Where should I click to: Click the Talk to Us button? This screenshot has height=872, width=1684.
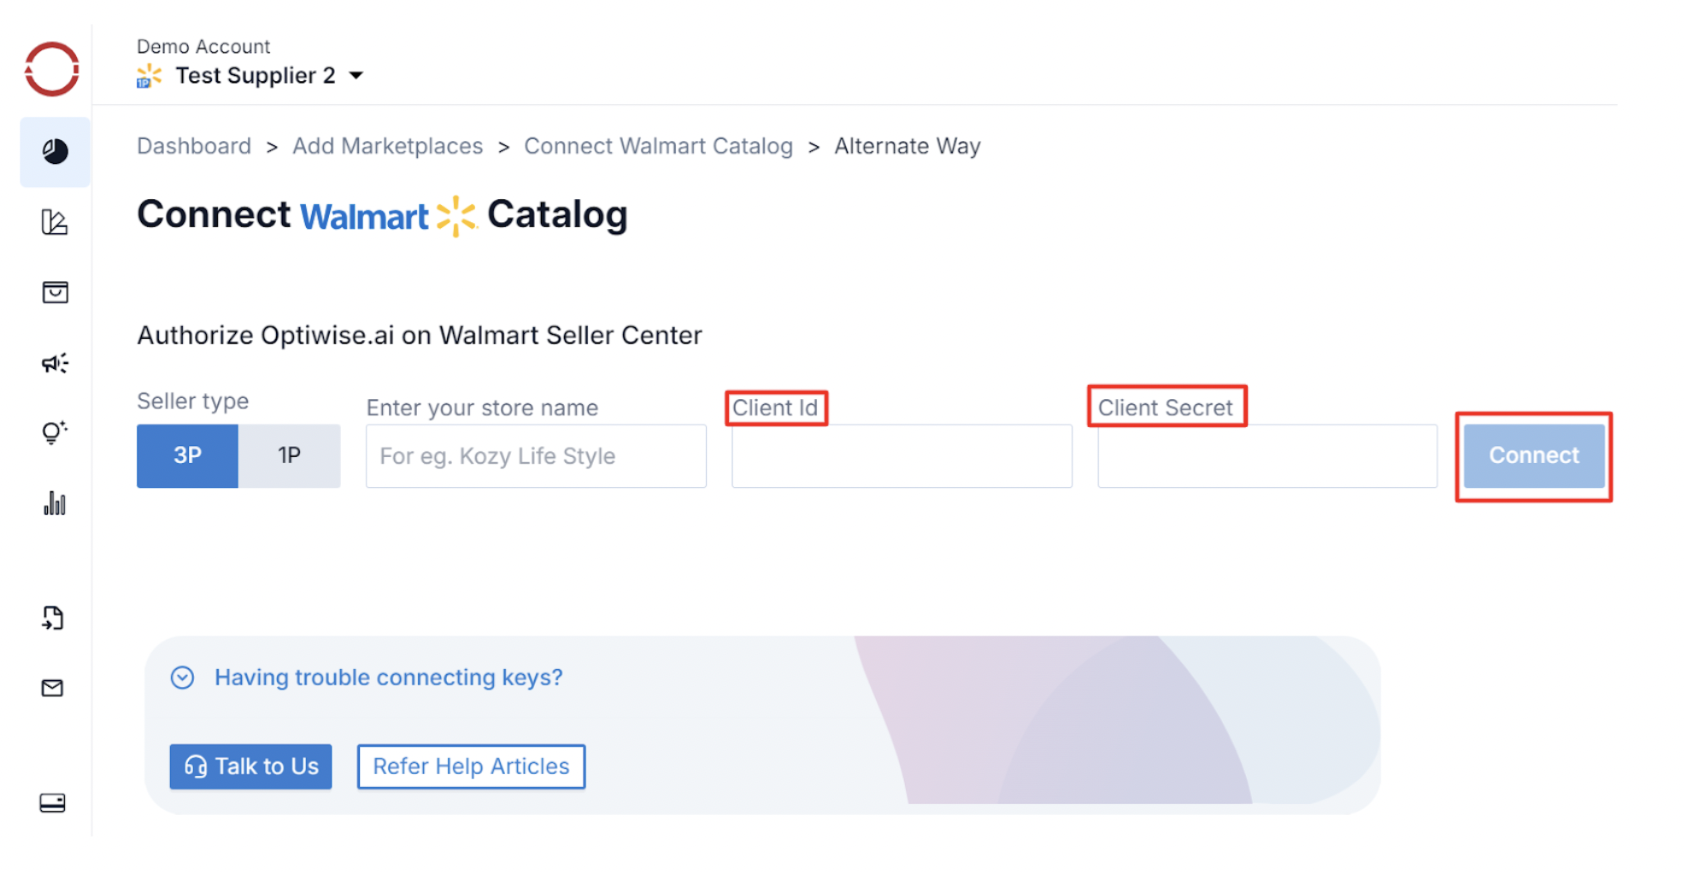click(x=251, y=767)
